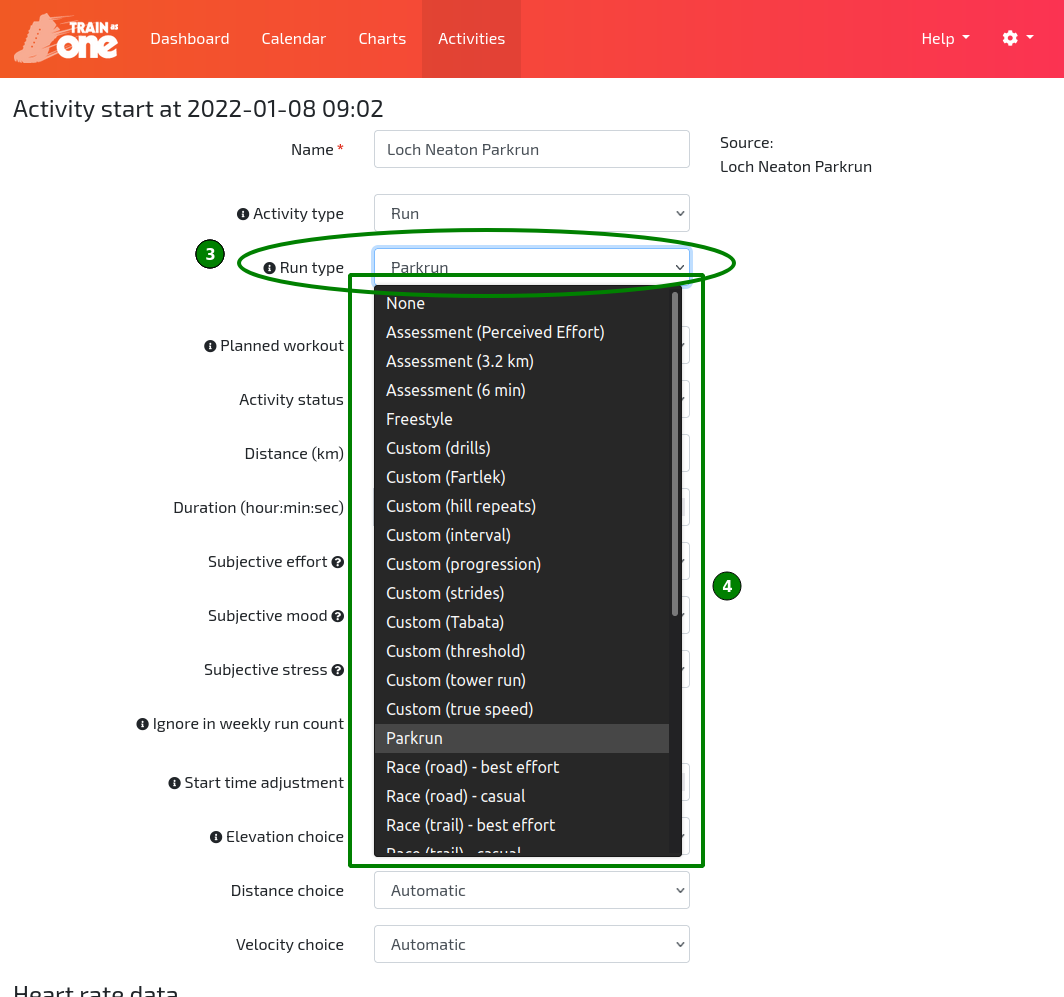Click the Subjective effort help icon

point(340,561)
